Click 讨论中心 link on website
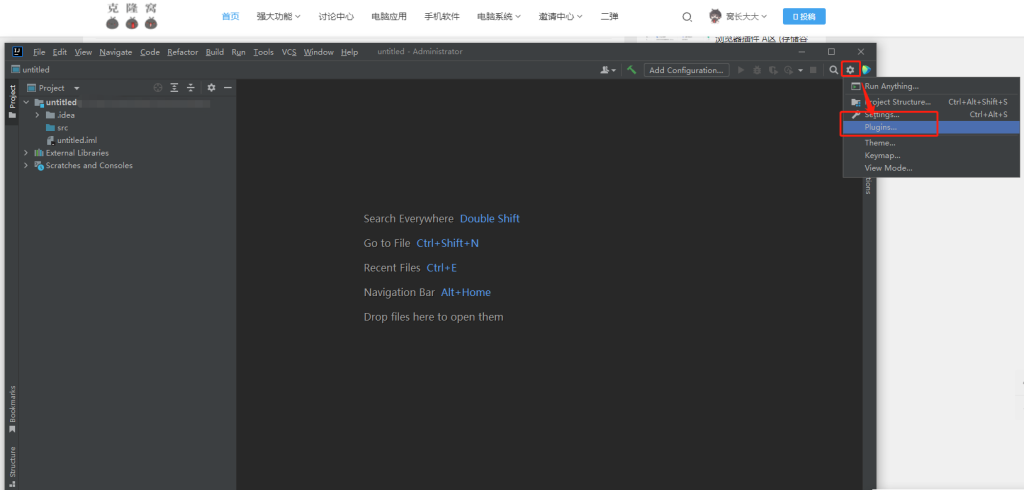This screenshot has height=490, width=1024. [x=336, y=16]
